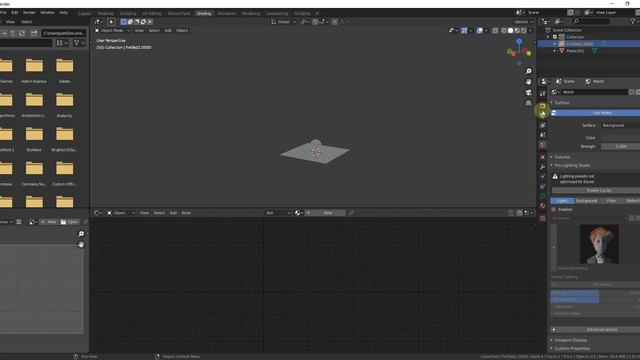The width and height of the screenshot is (640, 360).
Task: Click the world Color swatch
Action: click(x=620, y=138)
